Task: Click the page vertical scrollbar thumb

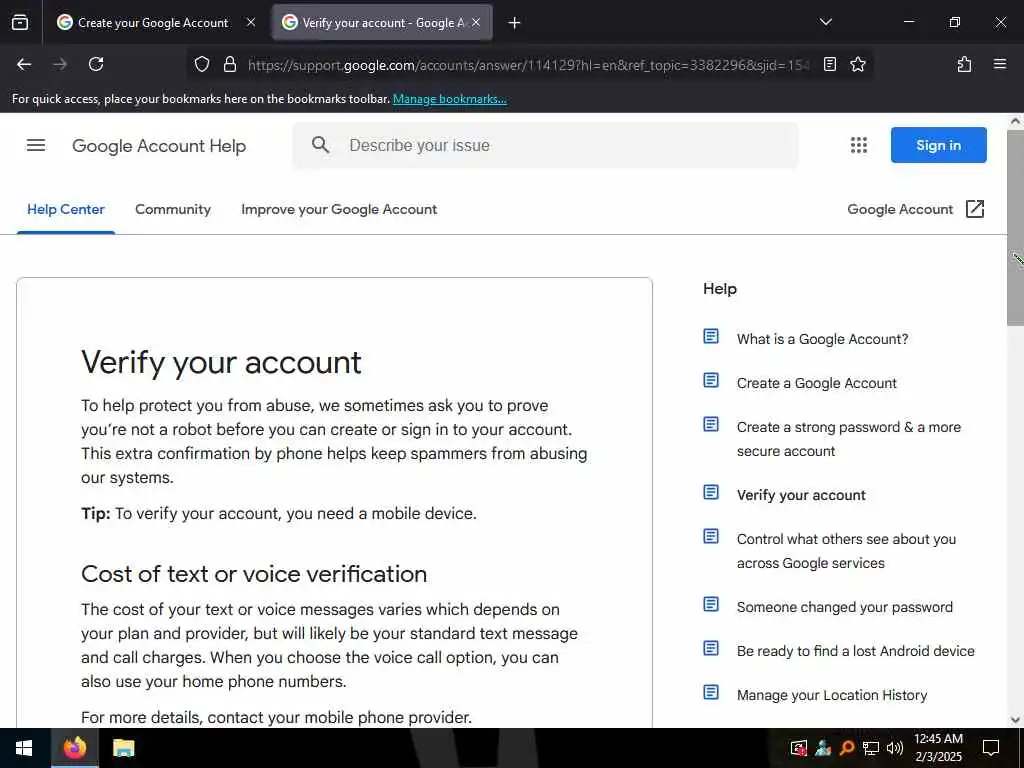Action: [x=1015, y=227]
